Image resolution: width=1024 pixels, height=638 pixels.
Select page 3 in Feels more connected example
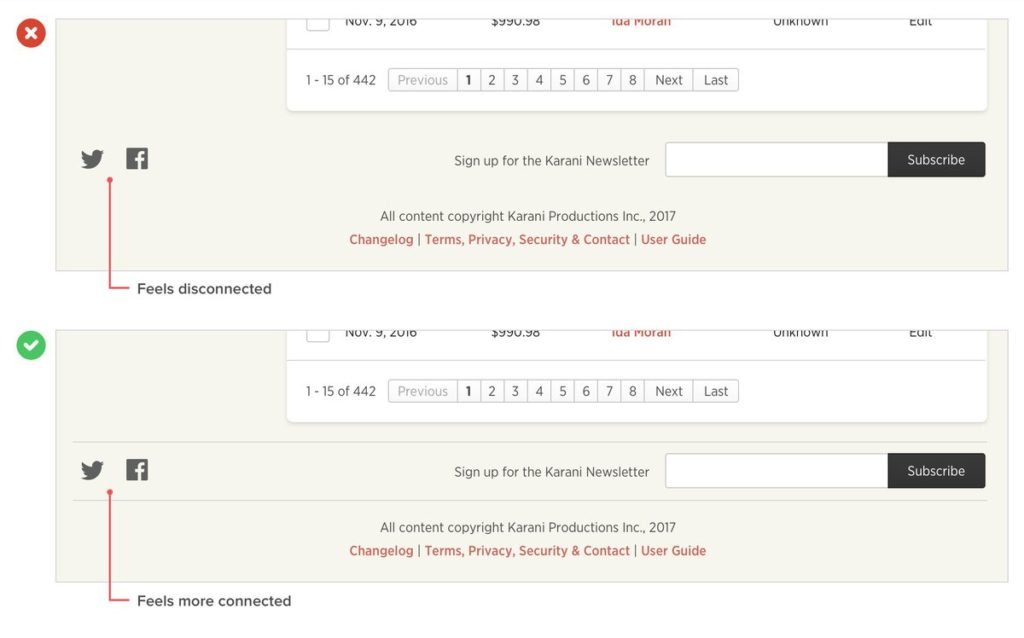[x=515, y=391]
